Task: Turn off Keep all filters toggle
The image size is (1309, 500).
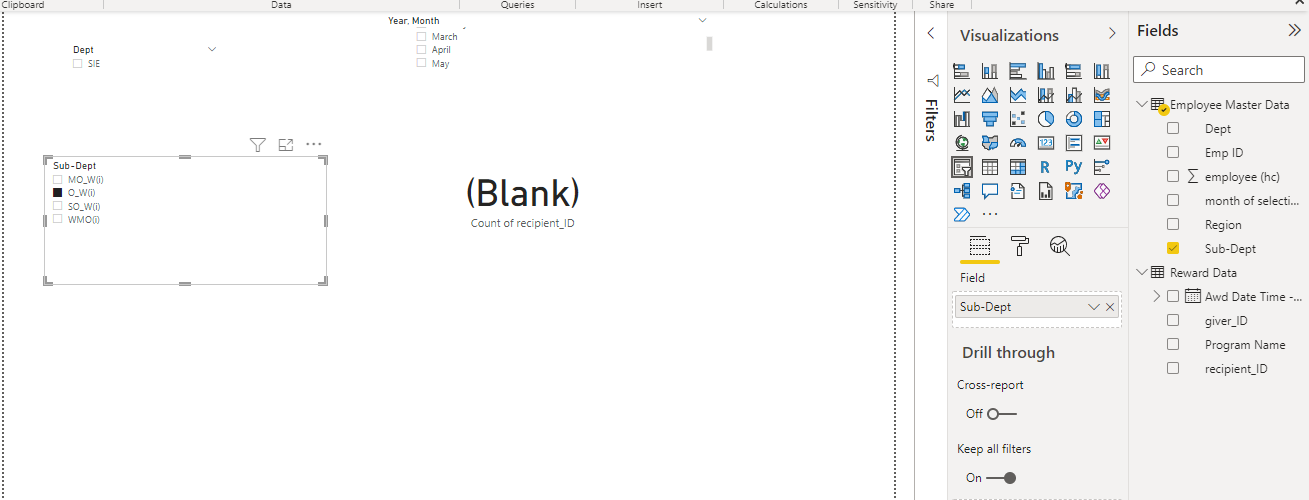Action: [1001, 478]
